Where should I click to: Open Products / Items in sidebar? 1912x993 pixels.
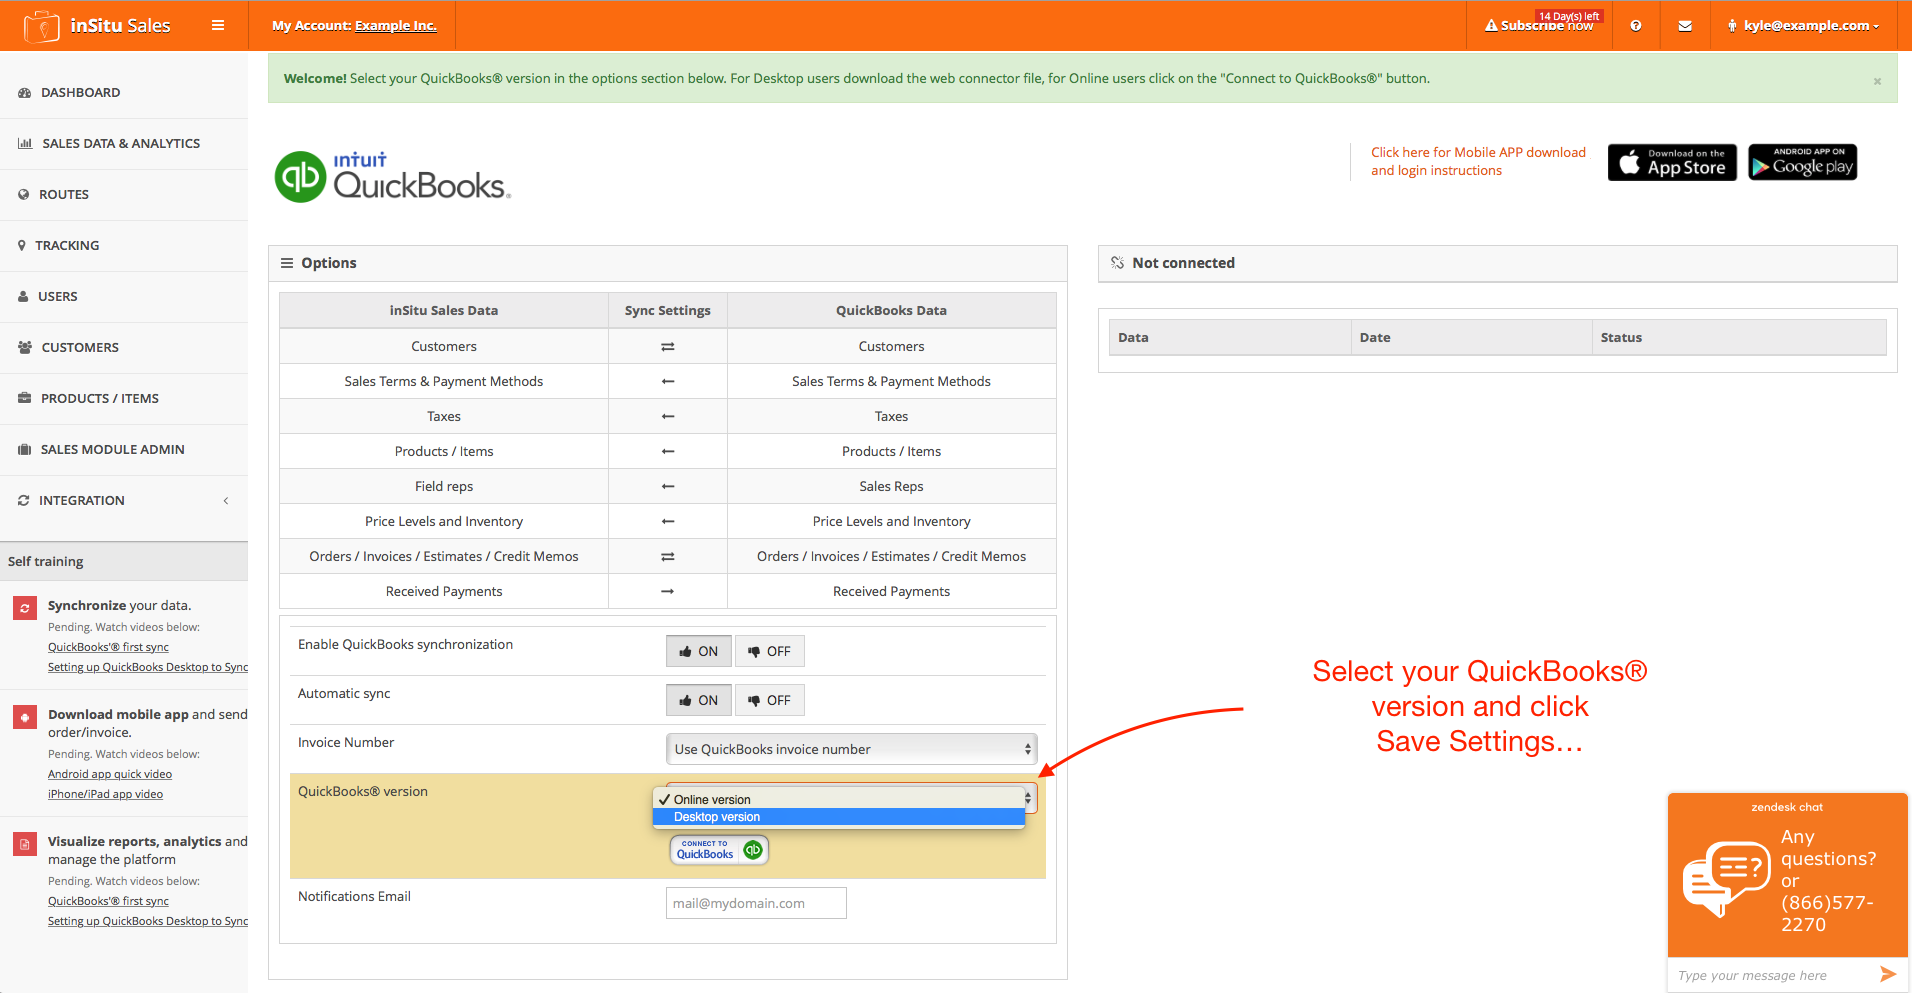click(x=99, y=398)
